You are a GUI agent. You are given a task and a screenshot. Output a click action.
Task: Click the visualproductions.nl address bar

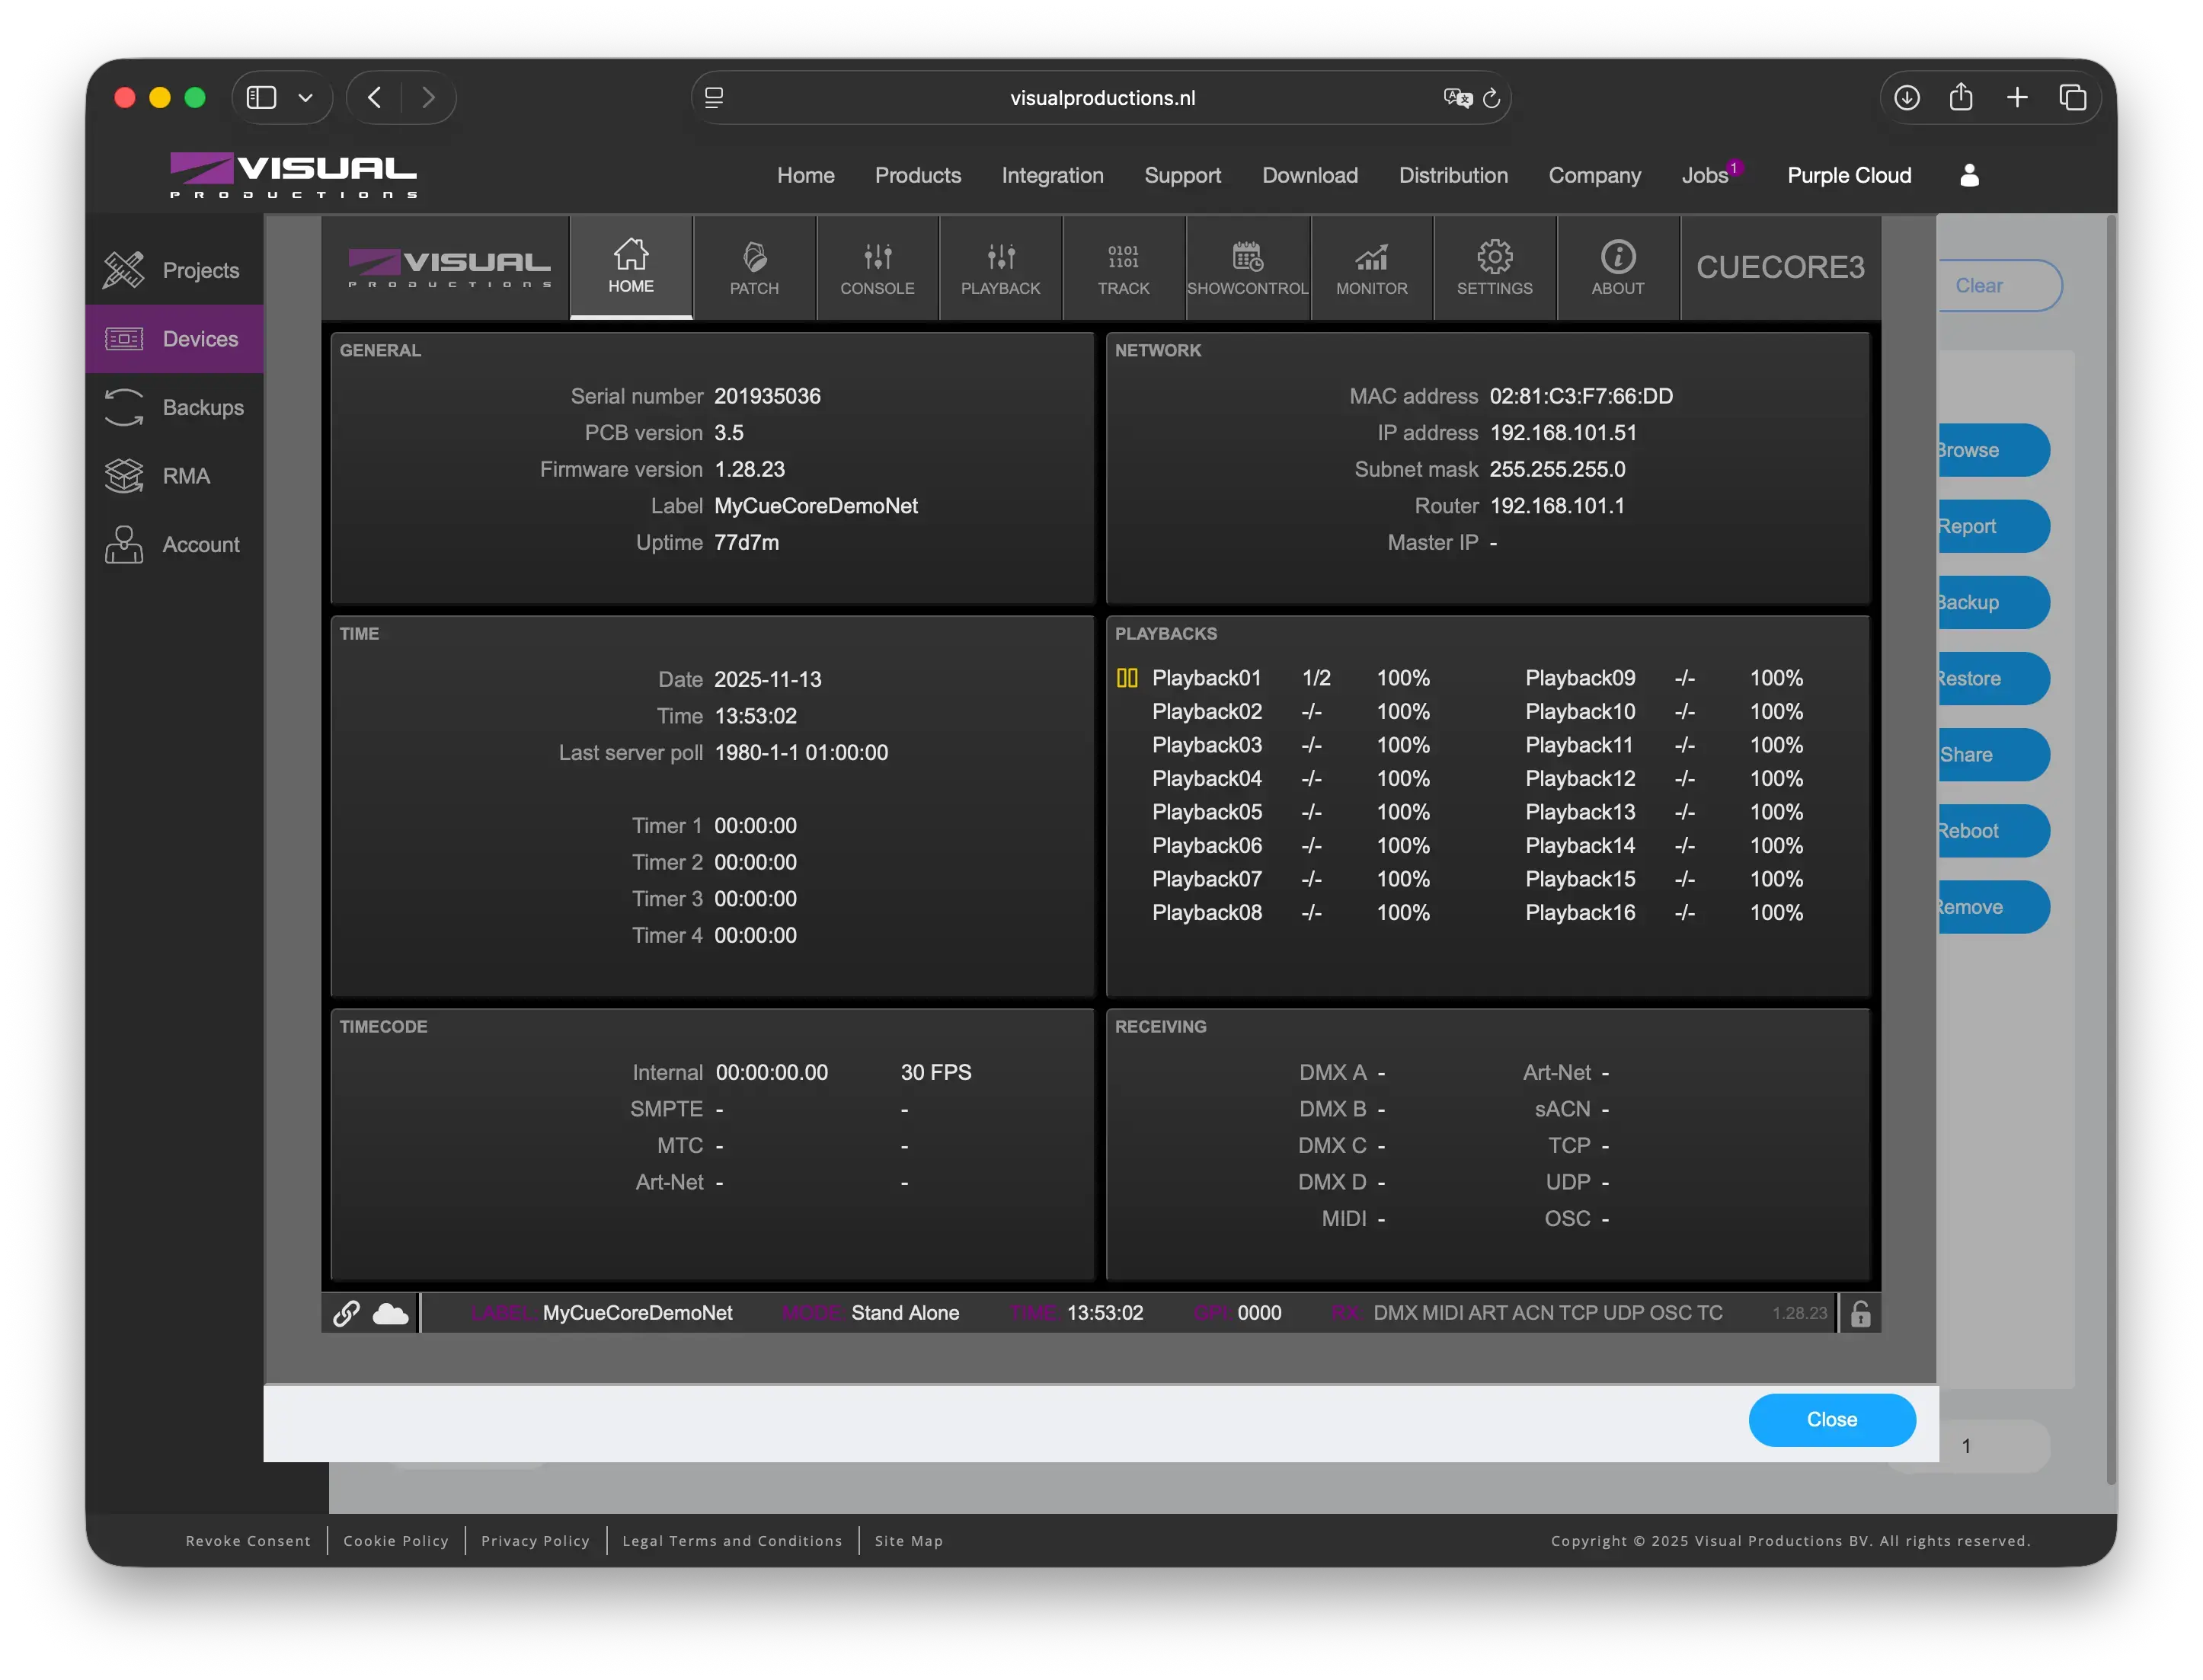(1101, 98)
